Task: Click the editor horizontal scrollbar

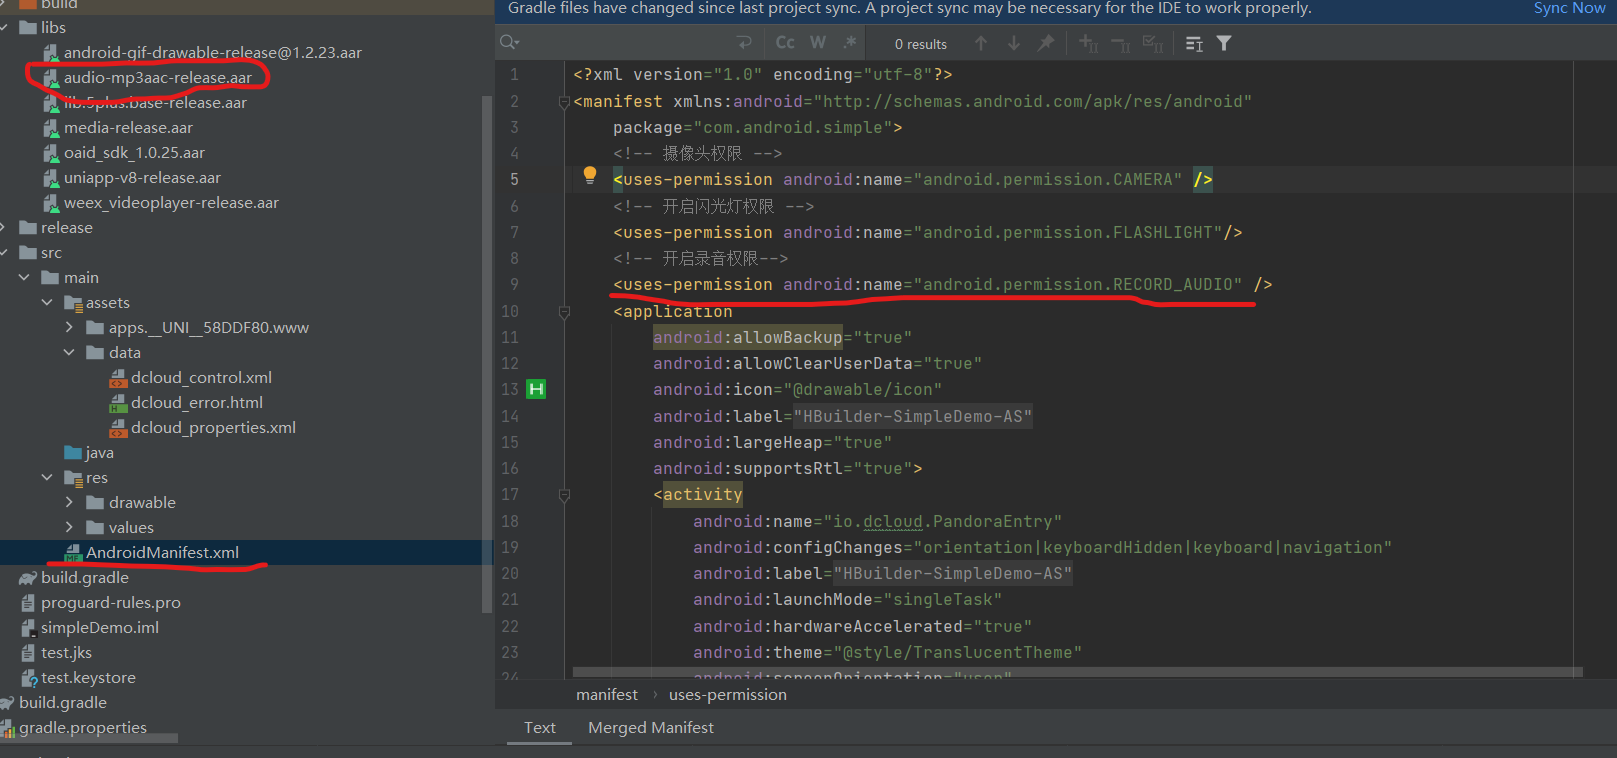Action: (x=1078, y=672)
